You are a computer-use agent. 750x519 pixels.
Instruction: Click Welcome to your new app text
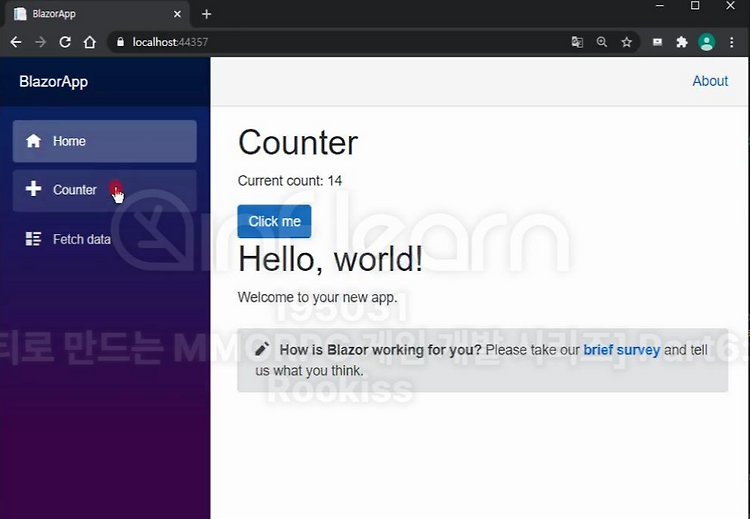point(318,297)
